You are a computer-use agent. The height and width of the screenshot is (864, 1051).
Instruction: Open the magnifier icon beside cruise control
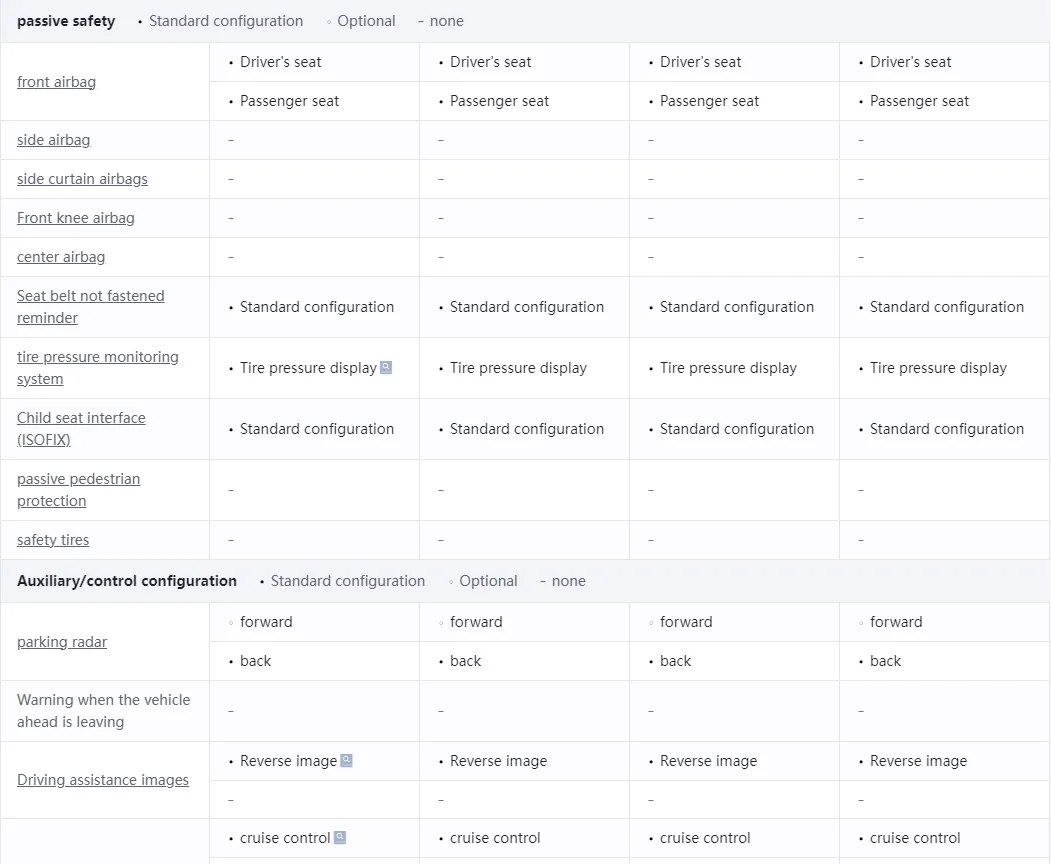point(340,837)
